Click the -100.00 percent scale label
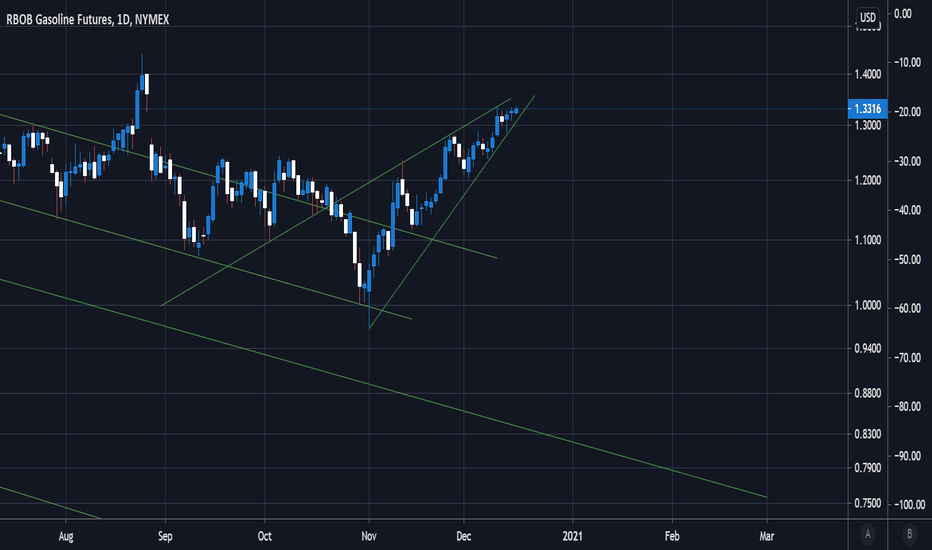This screenshot has height=550, width=932. 909,504
